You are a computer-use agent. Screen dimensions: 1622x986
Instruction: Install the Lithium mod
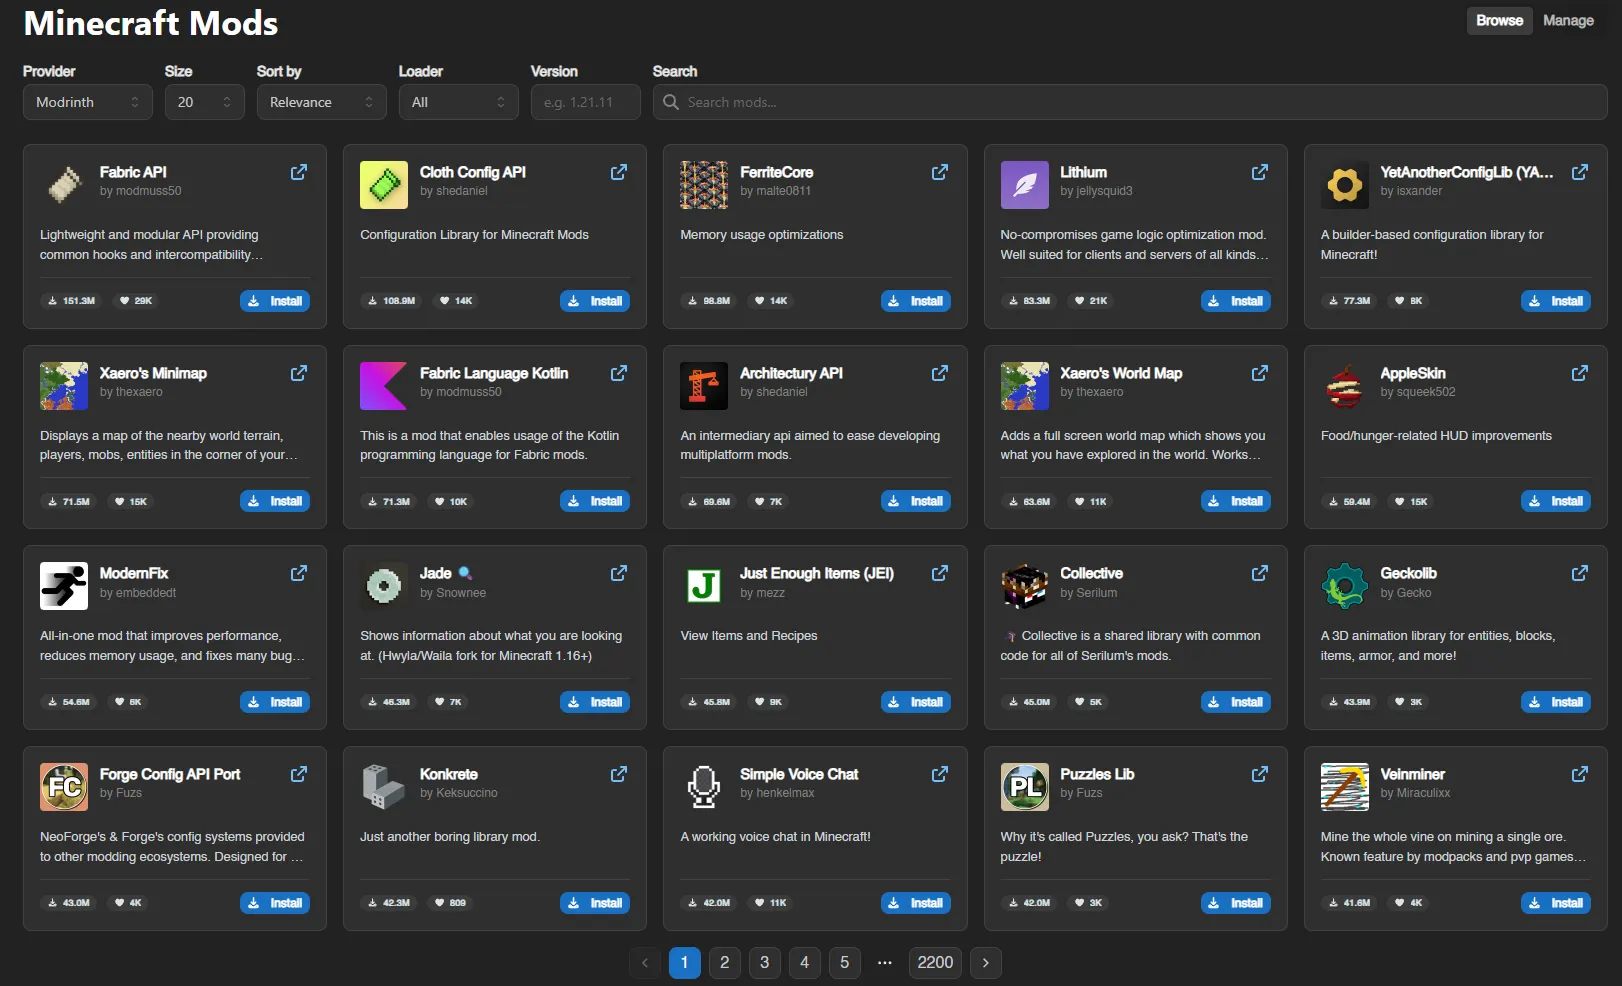click(1236, 301)
